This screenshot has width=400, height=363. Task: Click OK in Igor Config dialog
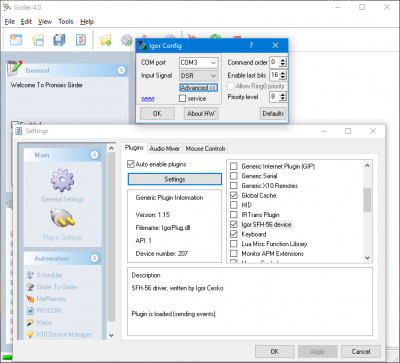157,114
